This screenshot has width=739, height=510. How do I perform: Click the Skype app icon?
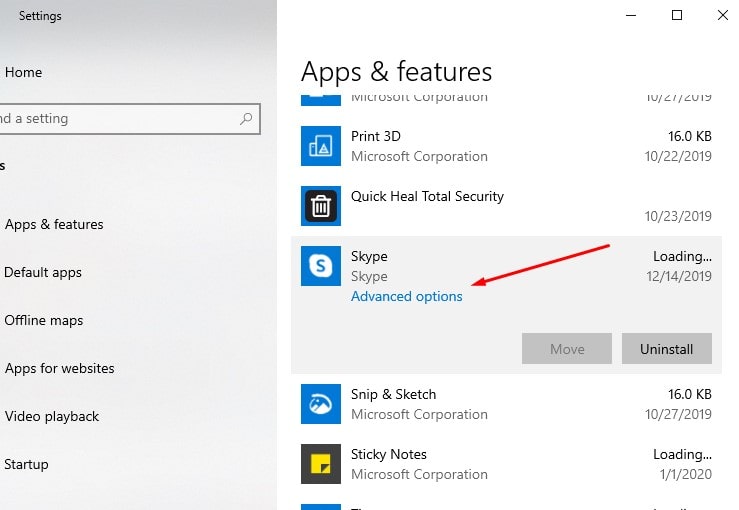click(320, 266)
